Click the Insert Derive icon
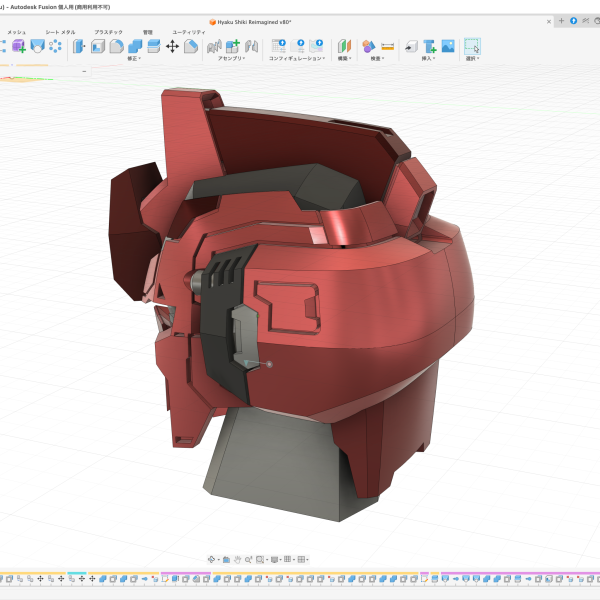Viewport: 600px width, 600px height. [411, 47]
